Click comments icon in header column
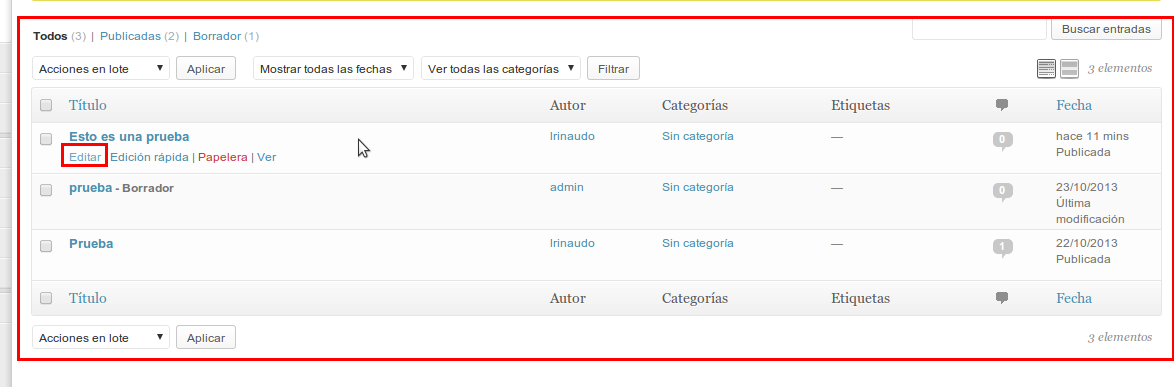Viewport: 1174px width, 387px height. tap(1002, 106)
